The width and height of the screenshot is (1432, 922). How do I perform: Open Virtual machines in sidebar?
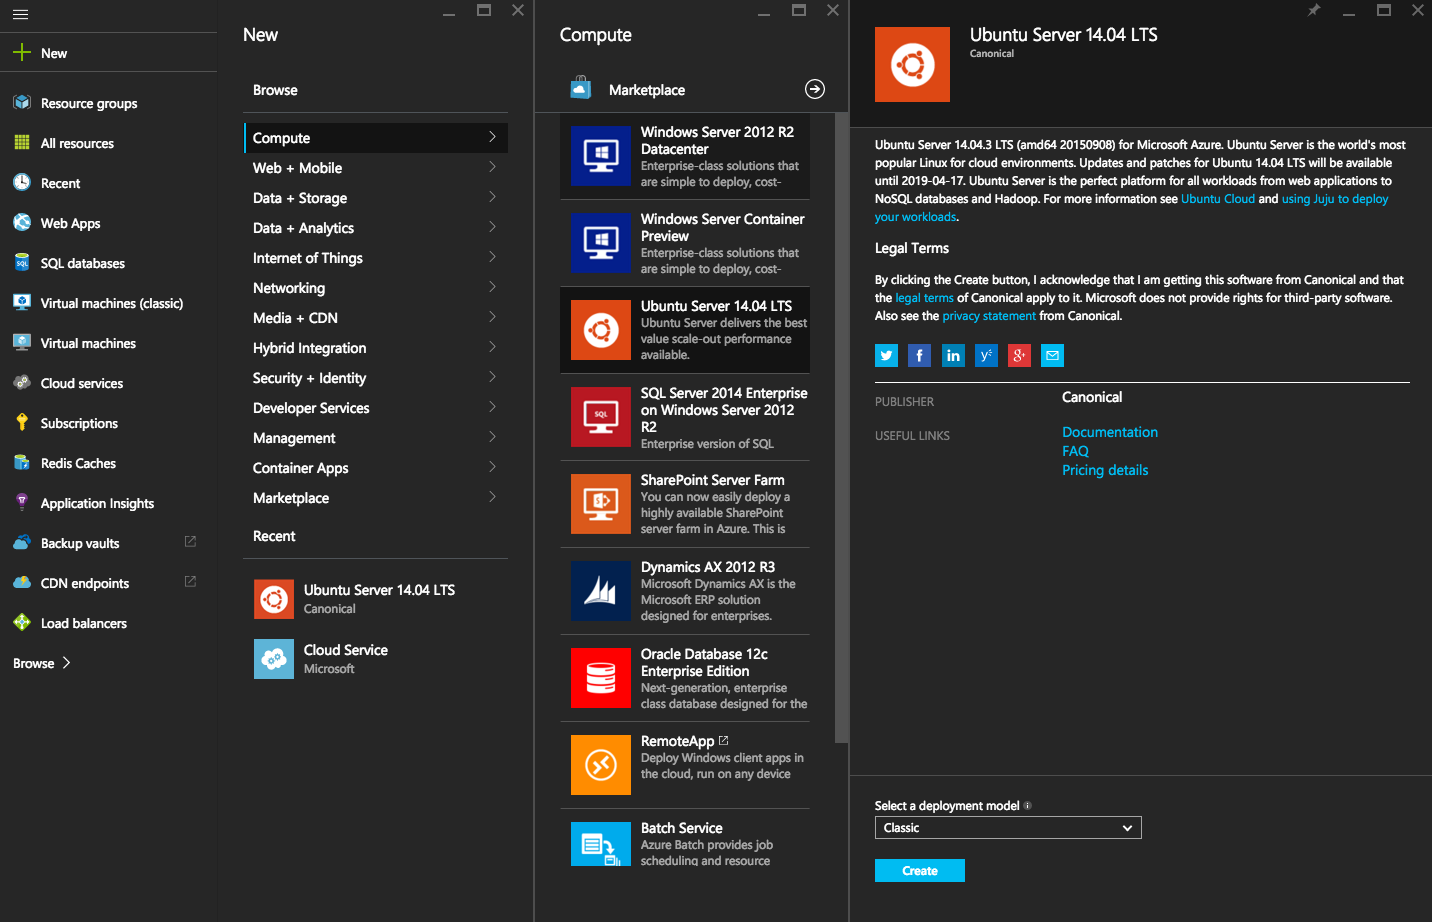click(x=88, y=343)
